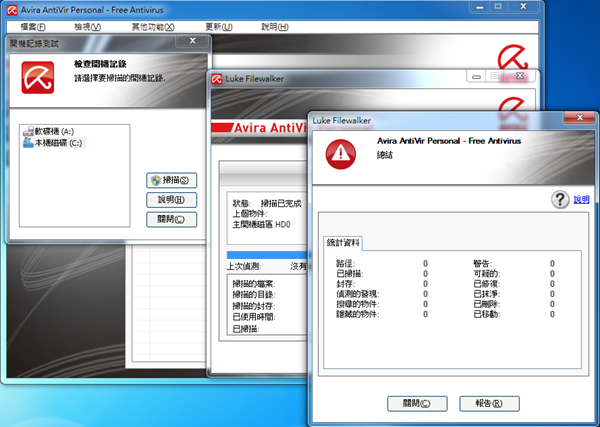600x427 pixels.
Task: Click the 已修復: statistic label
Action: (487, 284)
